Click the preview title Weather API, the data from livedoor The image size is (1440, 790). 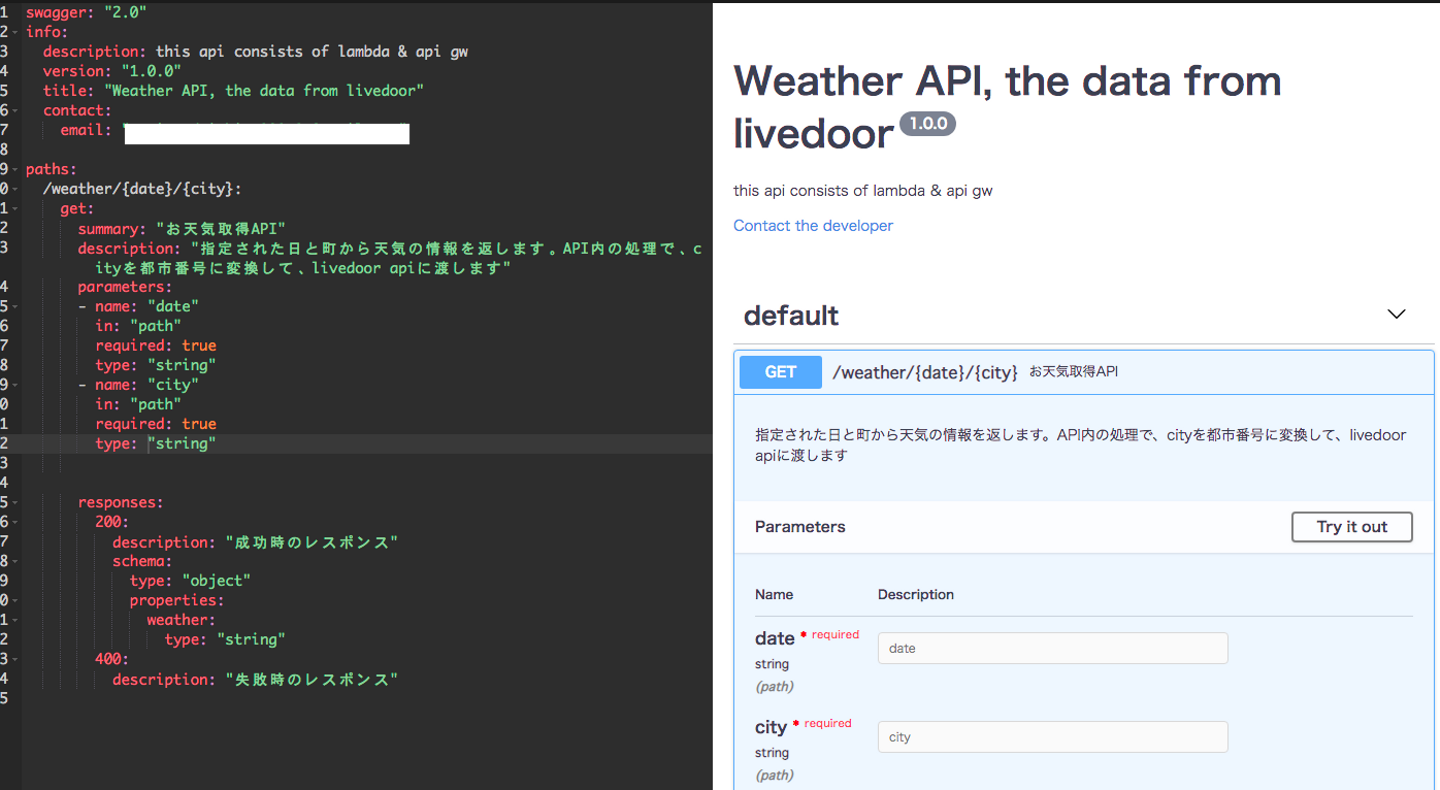[1007, 106]
